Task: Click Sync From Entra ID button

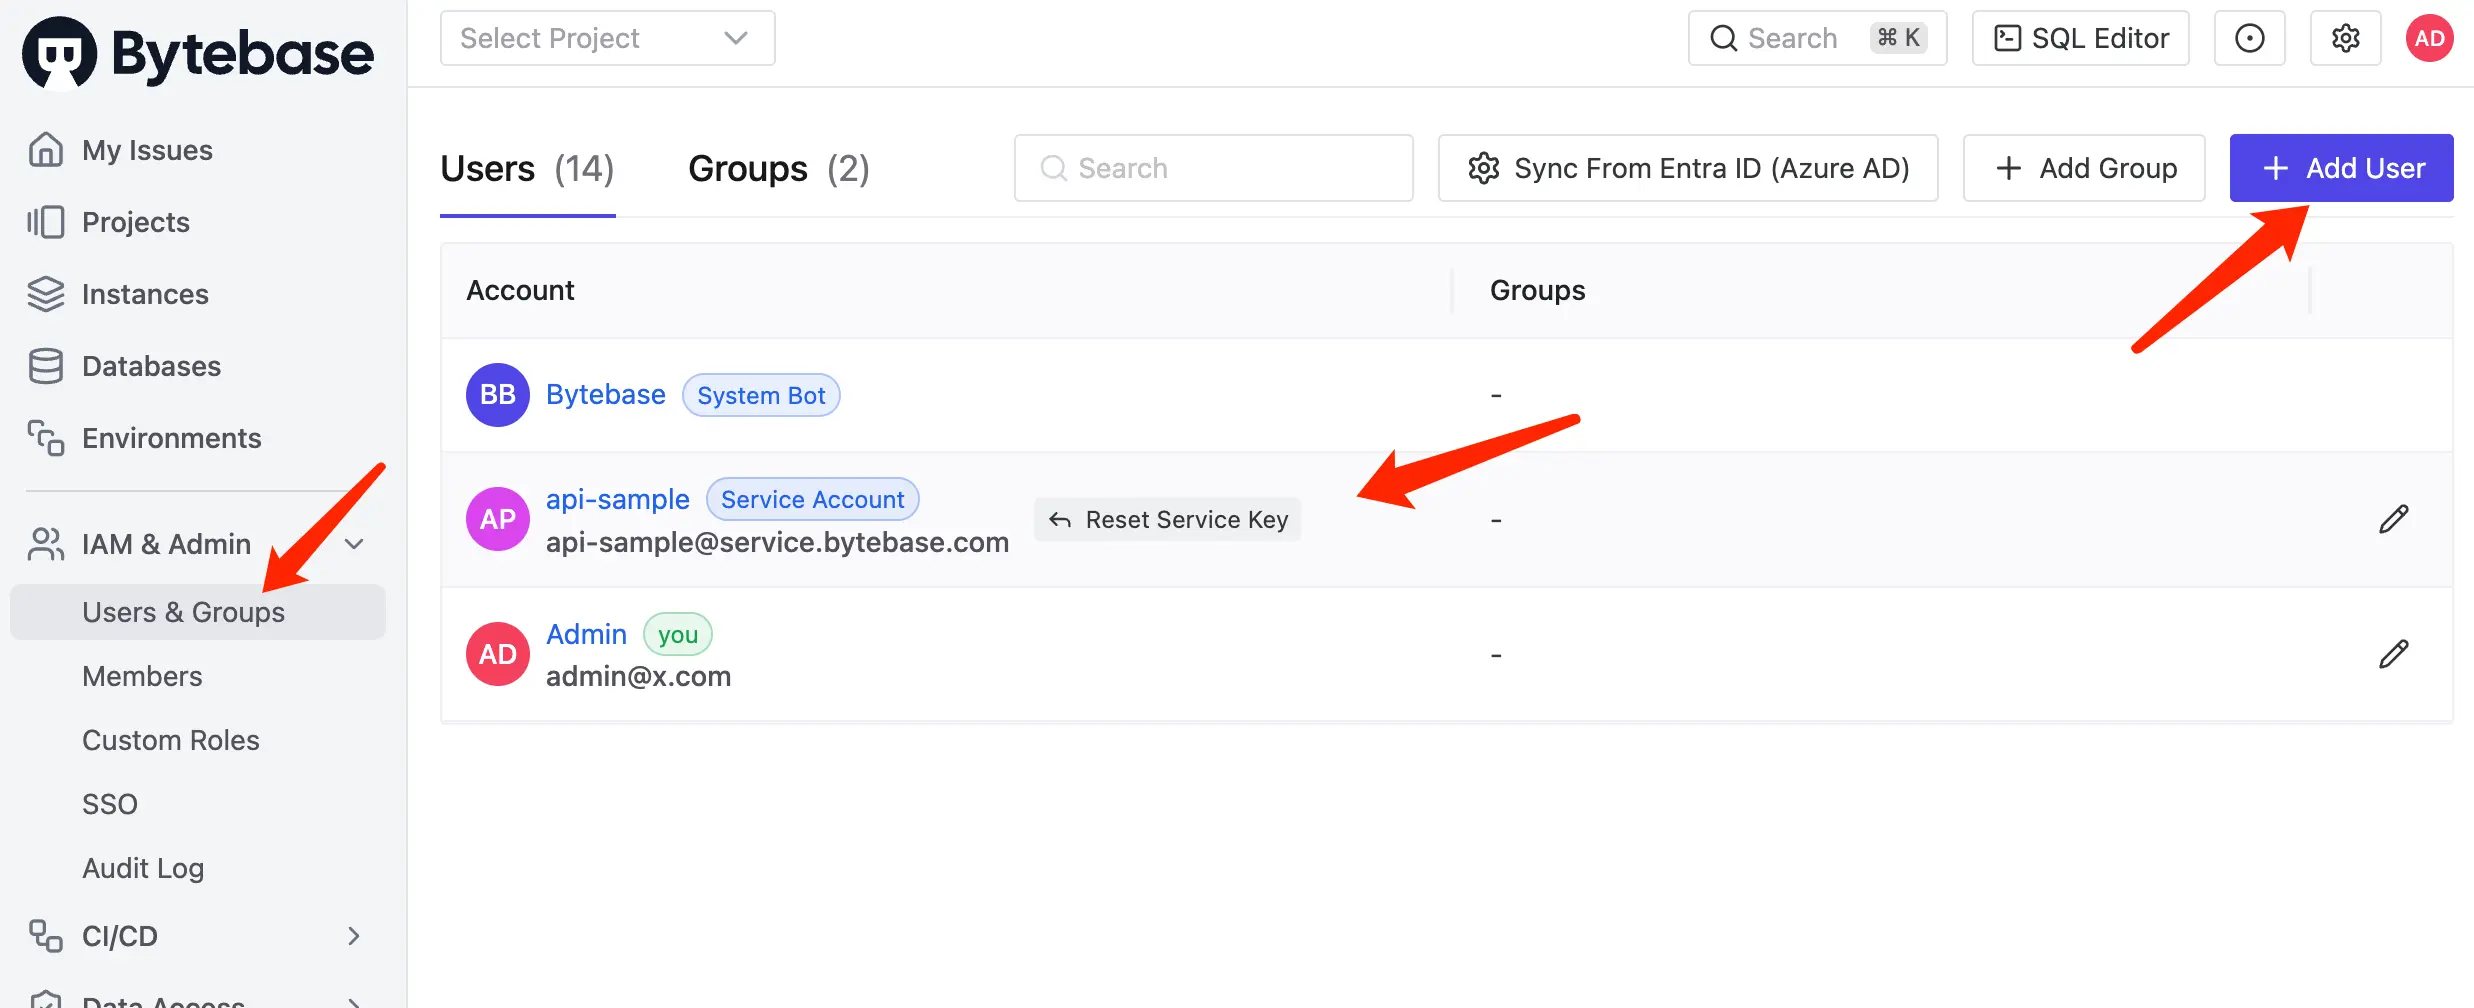Action: (1688, 168)
